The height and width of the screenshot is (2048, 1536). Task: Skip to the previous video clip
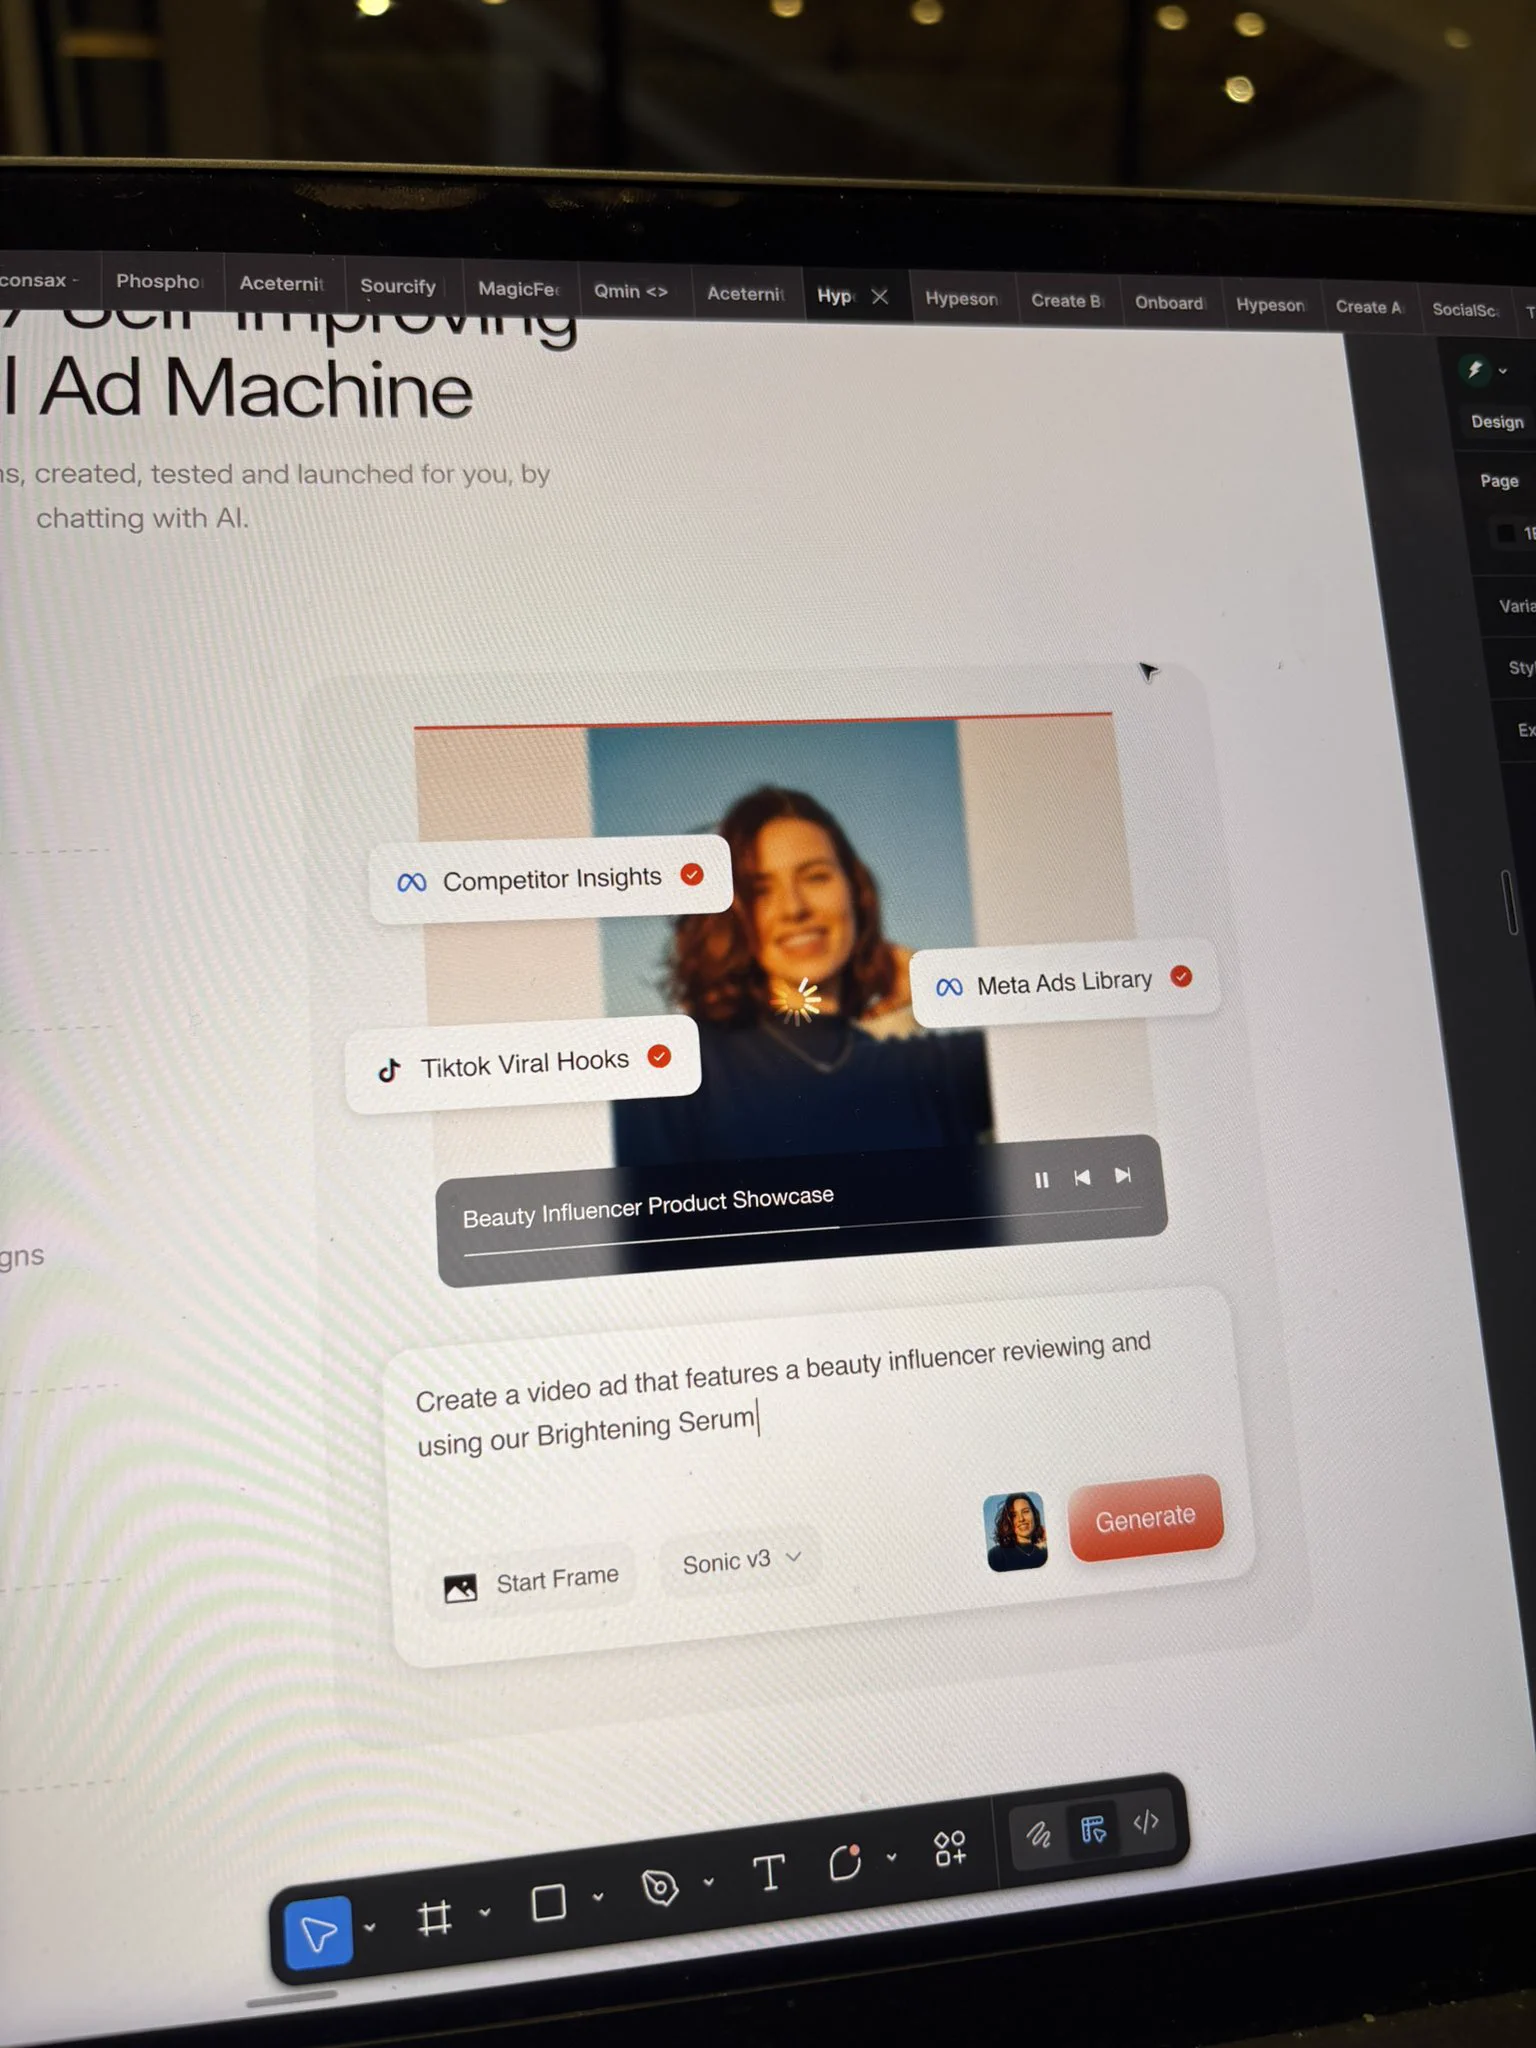coord(1082,1177)
